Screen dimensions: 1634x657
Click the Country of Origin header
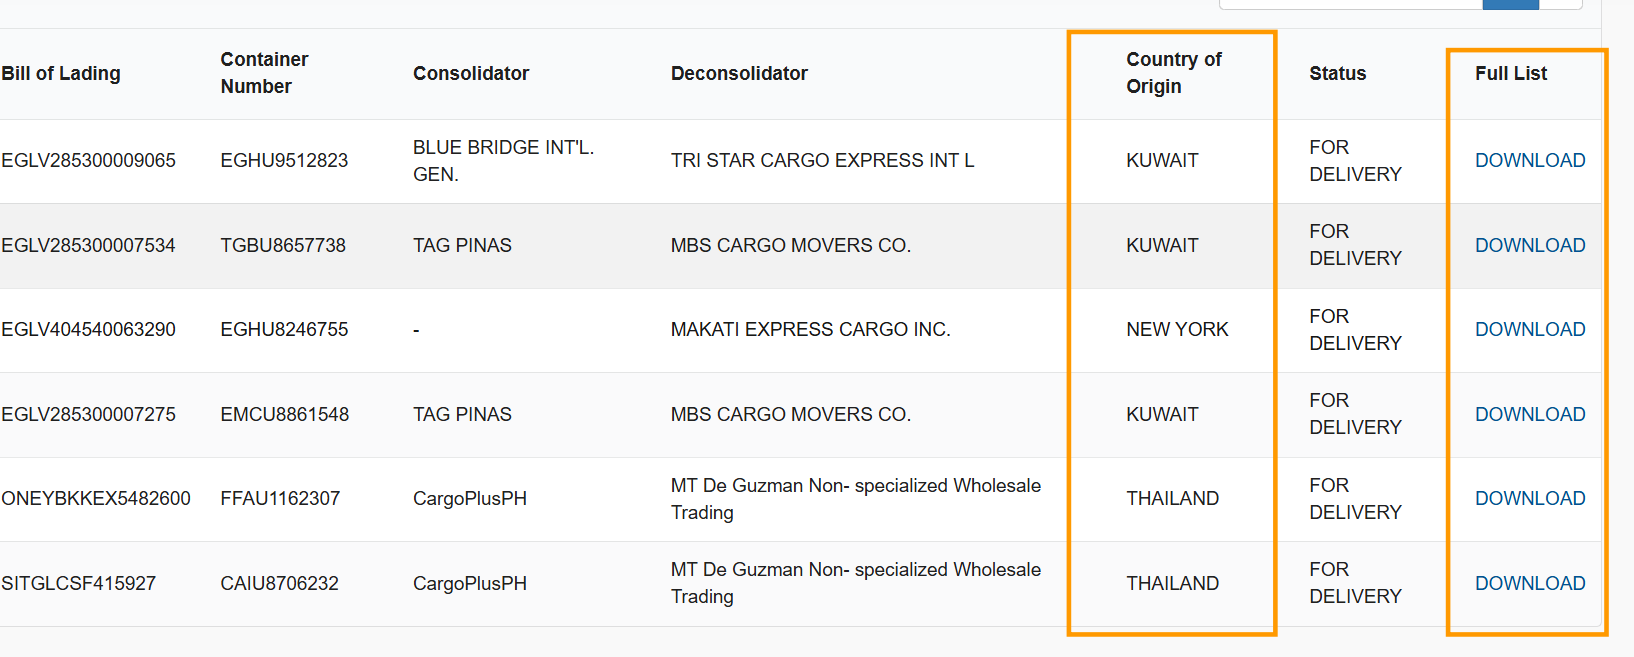pos(1173,73)
